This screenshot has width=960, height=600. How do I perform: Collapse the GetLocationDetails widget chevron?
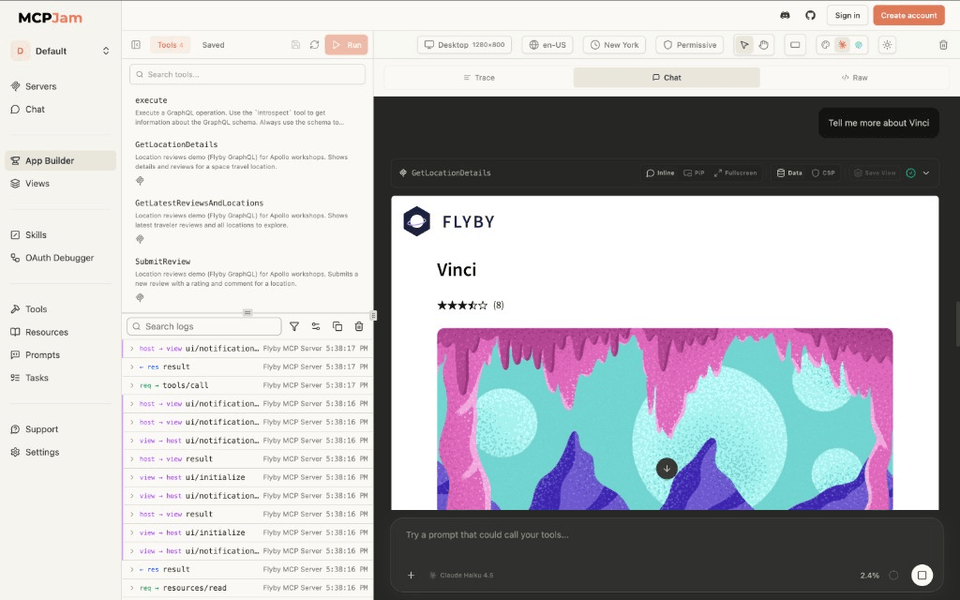926,173
